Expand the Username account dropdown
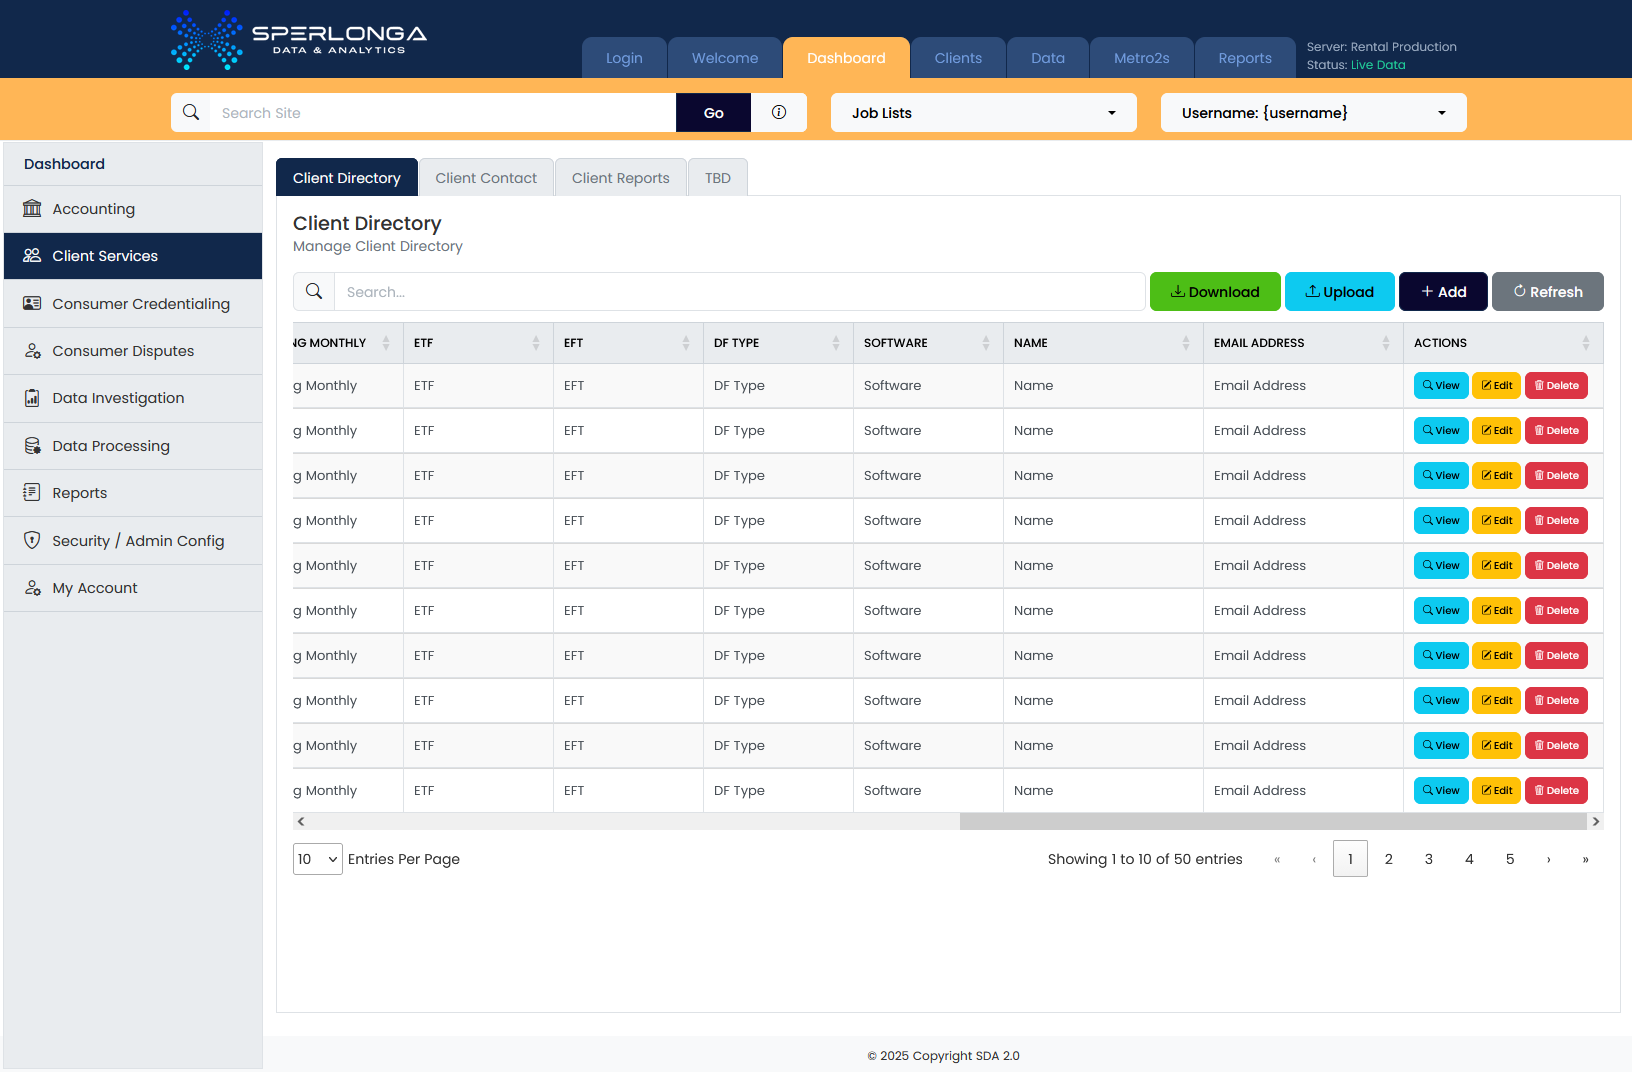This screenshot has width=1632, height=1072. coord(1313,113)
